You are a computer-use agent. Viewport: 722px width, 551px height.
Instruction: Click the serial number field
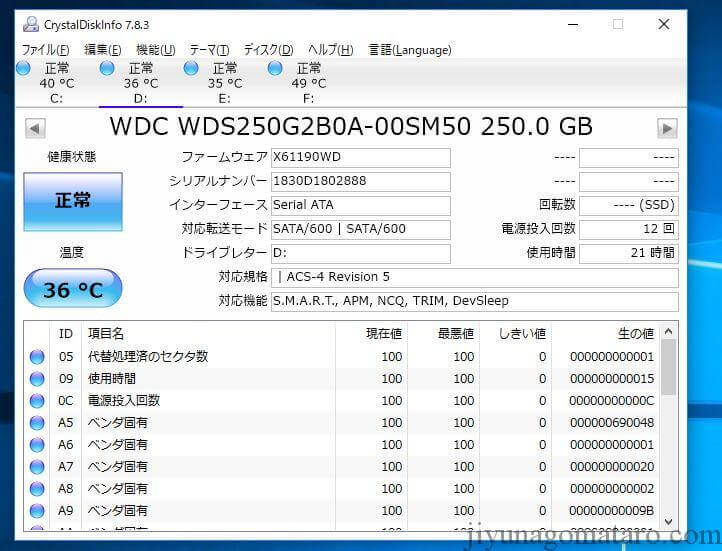[x=360, y=181]
